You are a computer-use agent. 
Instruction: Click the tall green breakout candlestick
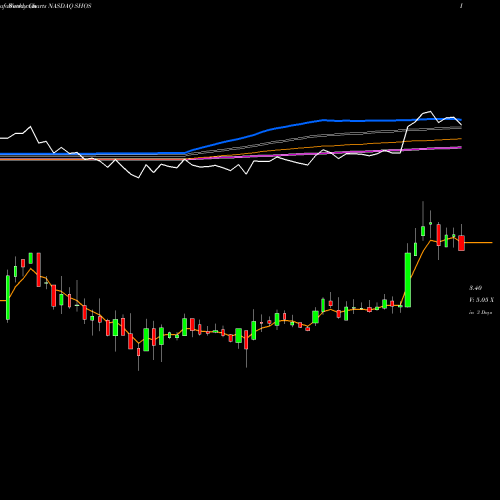pos(408,280)
